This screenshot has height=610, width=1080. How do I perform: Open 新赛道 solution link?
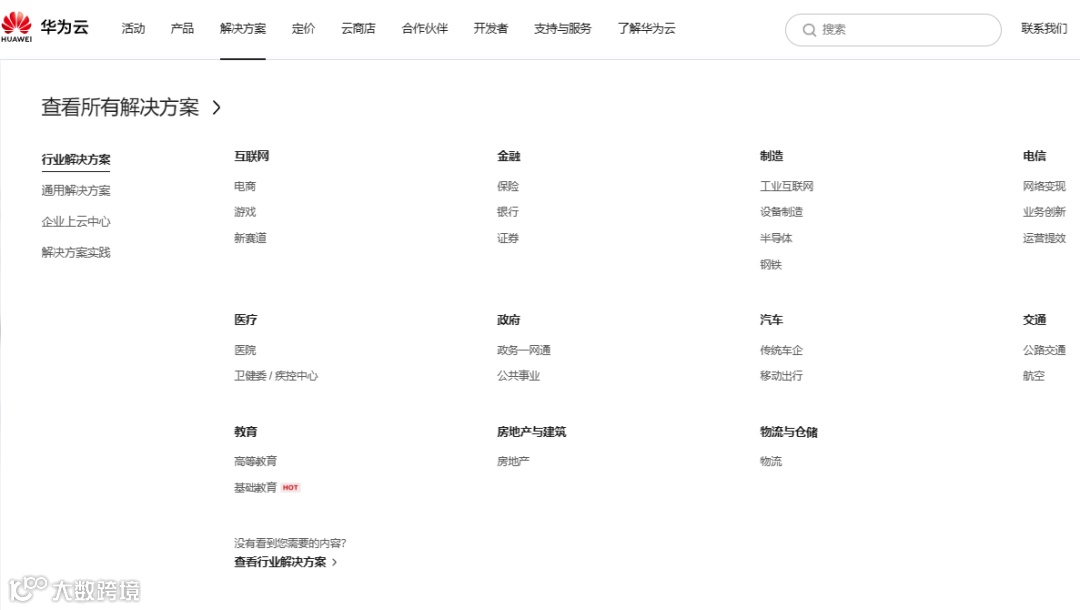click(250, 238)
